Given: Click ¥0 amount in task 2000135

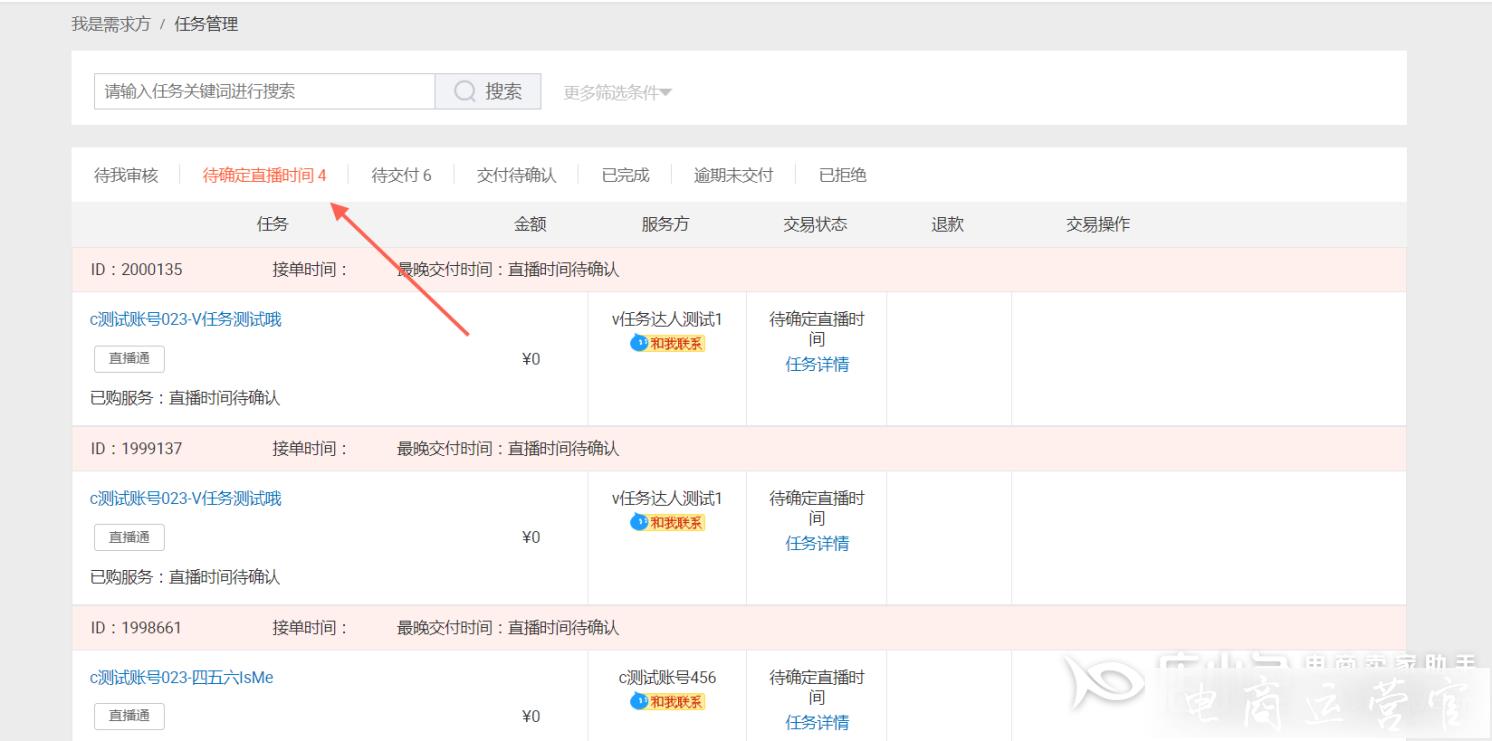Looking at the screenshot, I should pos(531,359).
